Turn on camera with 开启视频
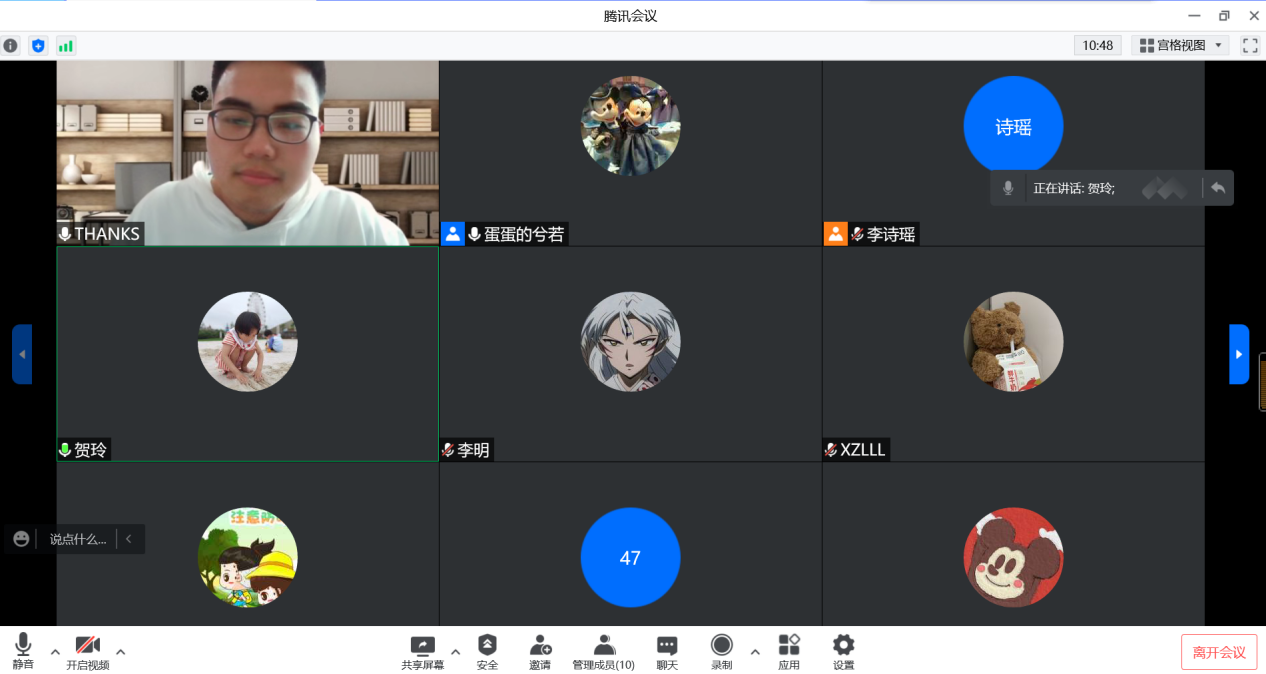Image resolution: width=1266 pixels, height=674 pixels. [x=88, y=652]
